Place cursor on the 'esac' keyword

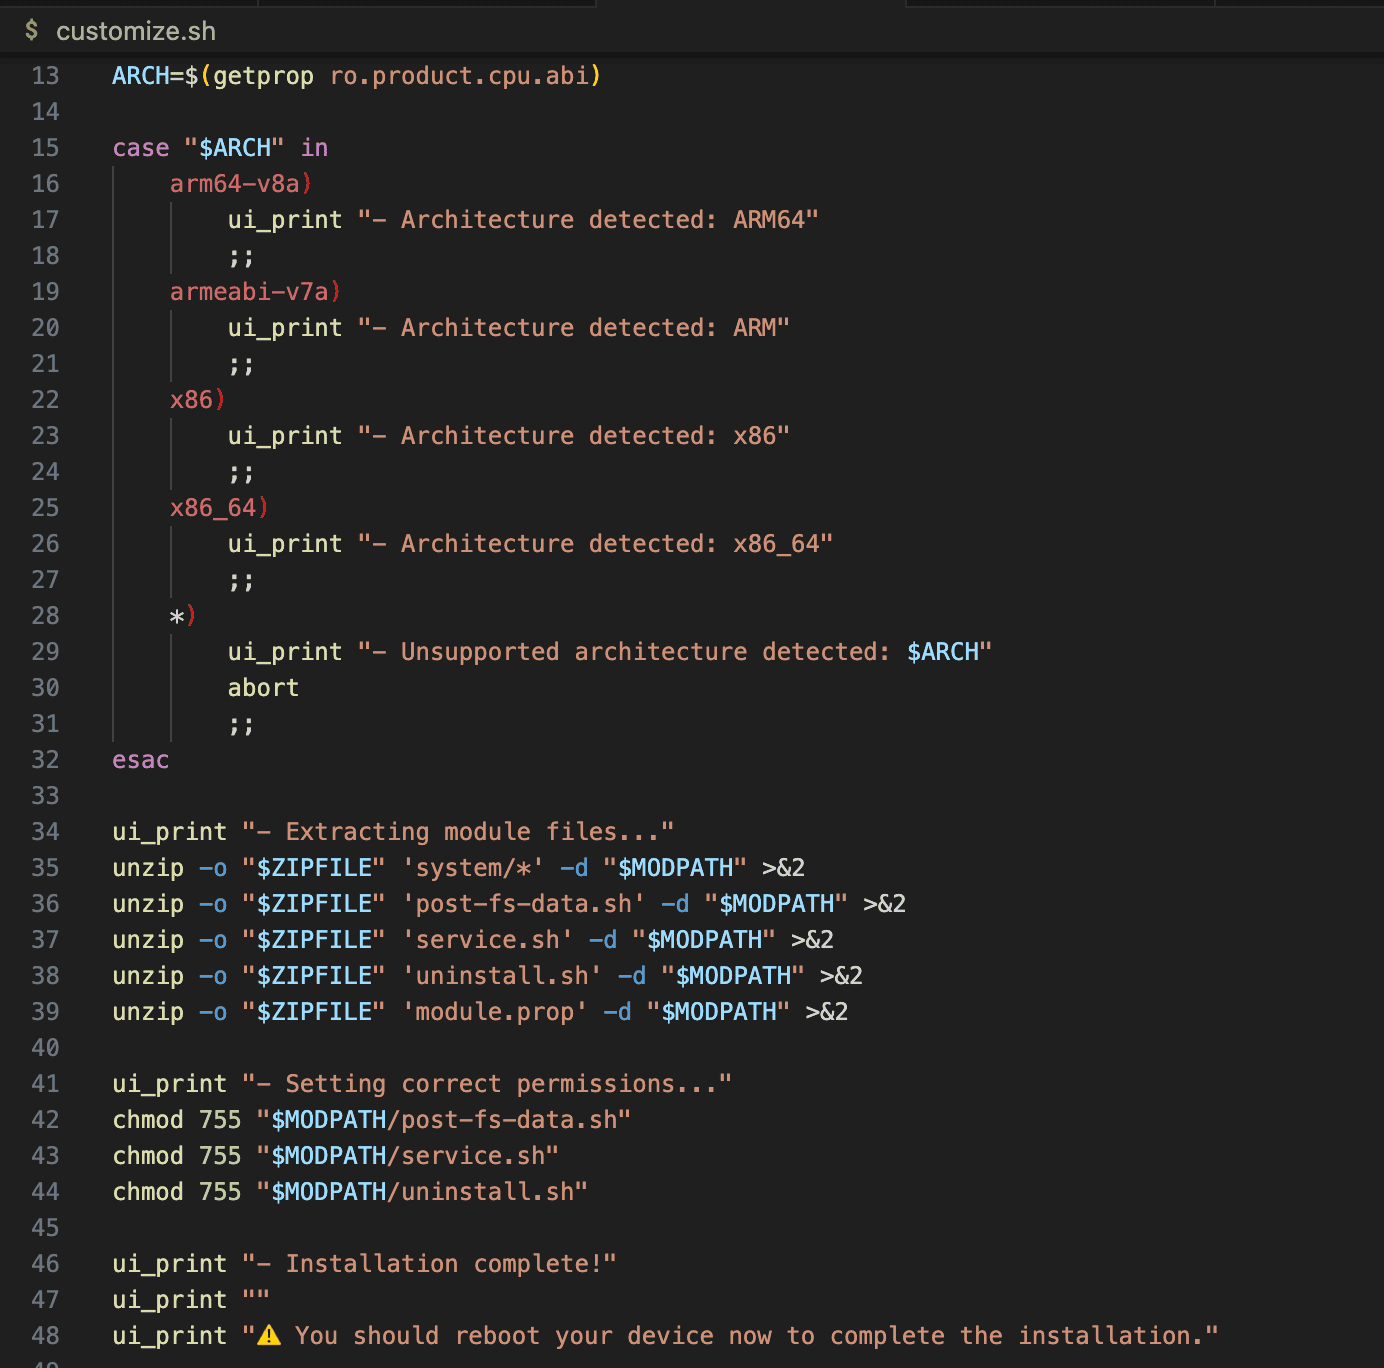pos(140,760)
